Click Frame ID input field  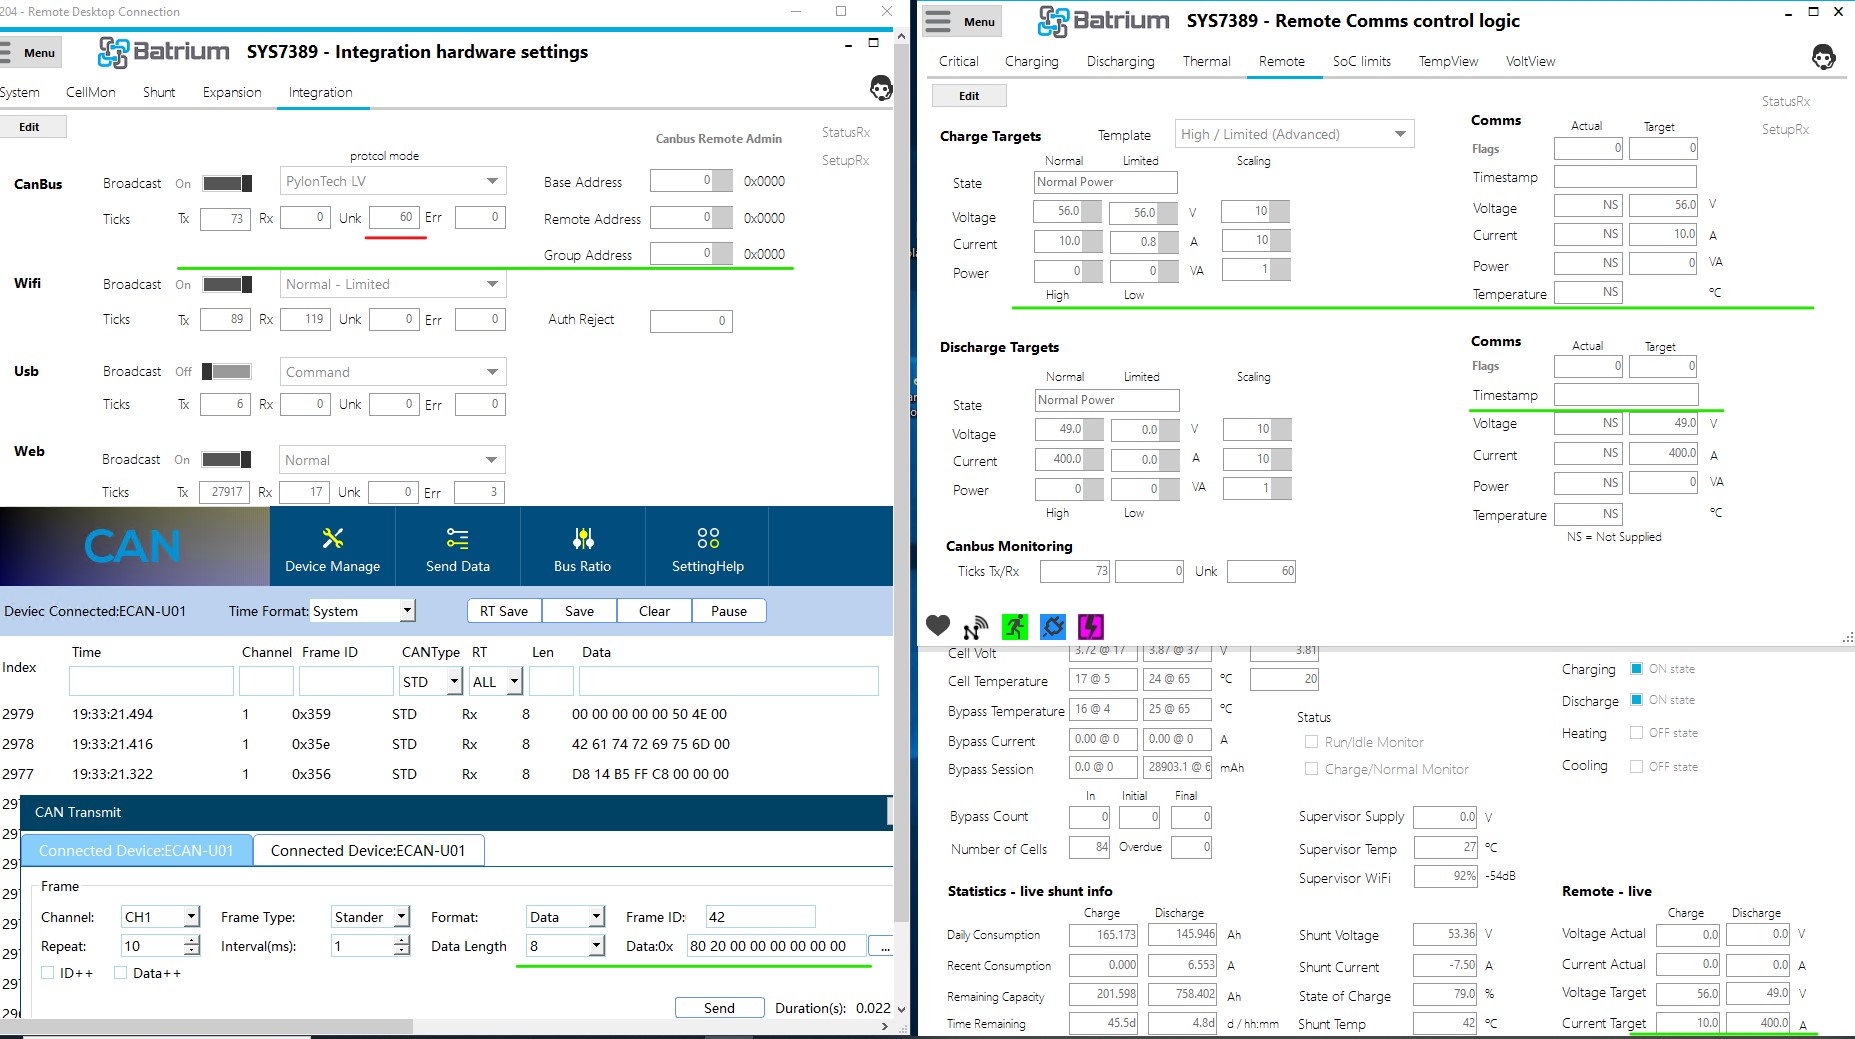click(760, 916)
